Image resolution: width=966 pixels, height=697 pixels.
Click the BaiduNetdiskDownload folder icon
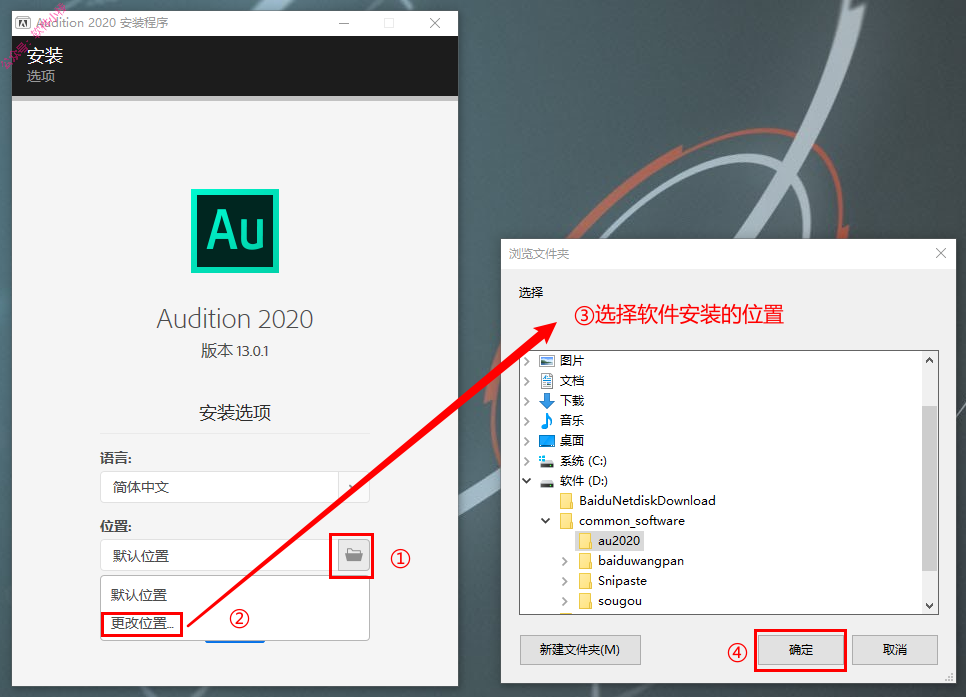tap(566, 501)
